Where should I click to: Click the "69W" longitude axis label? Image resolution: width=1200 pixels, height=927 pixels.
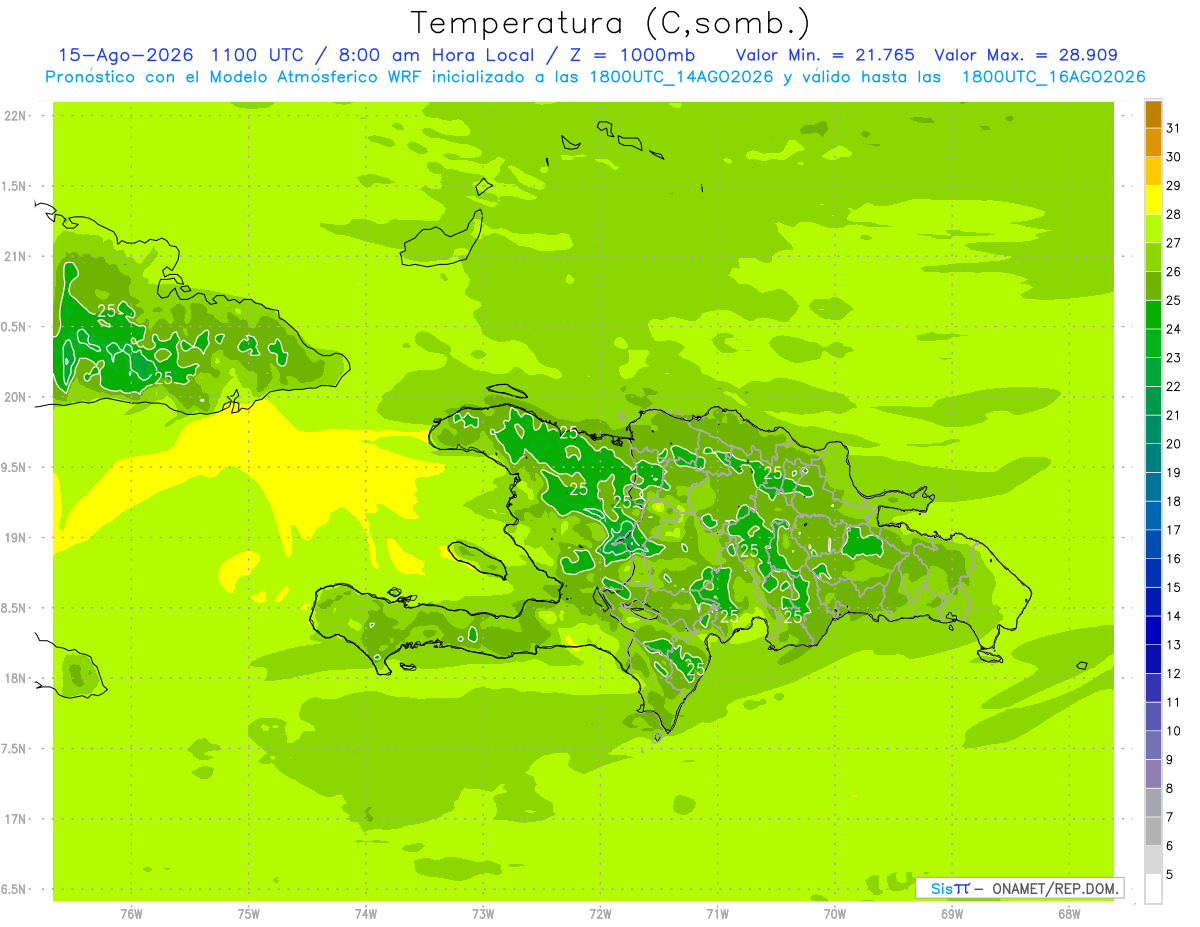[x=952, y=913]
